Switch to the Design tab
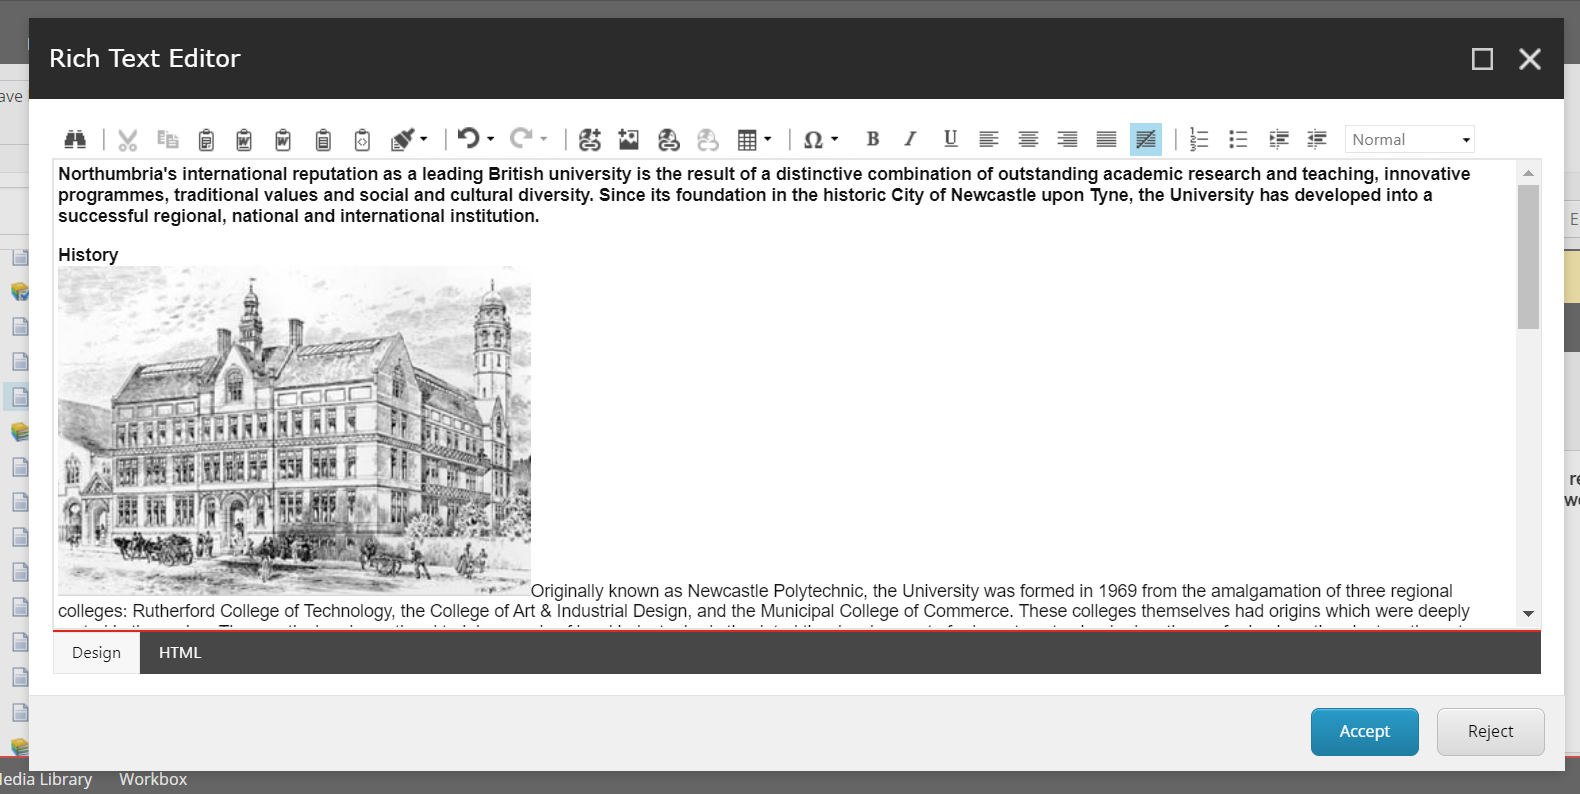The width and height of the screenshot is (1580, 794). [96, 653]
